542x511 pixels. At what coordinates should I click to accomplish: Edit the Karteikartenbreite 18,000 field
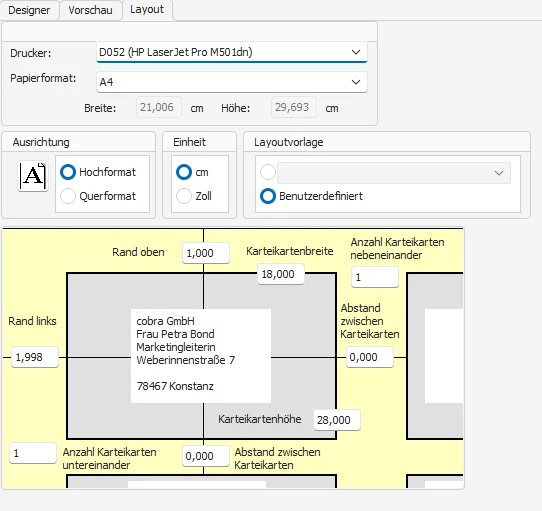click(281, 274)
